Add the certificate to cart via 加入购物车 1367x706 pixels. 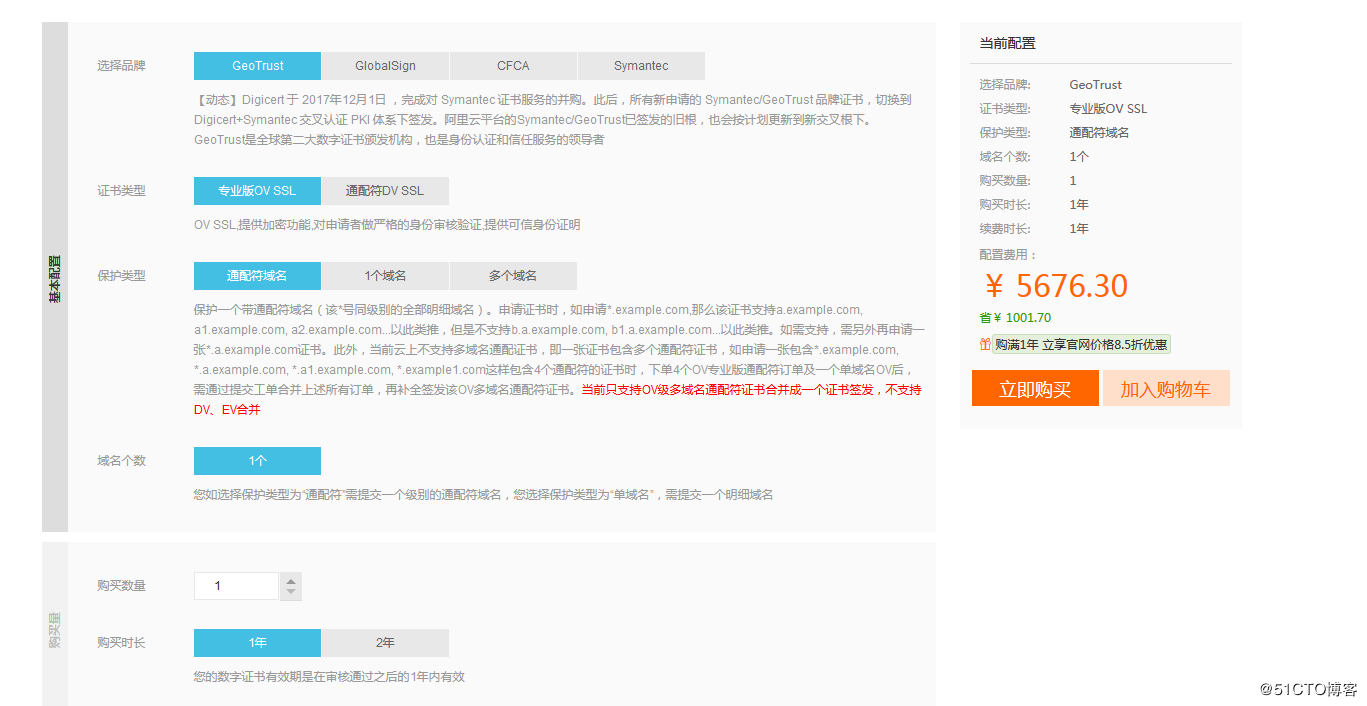[1166, 388]
